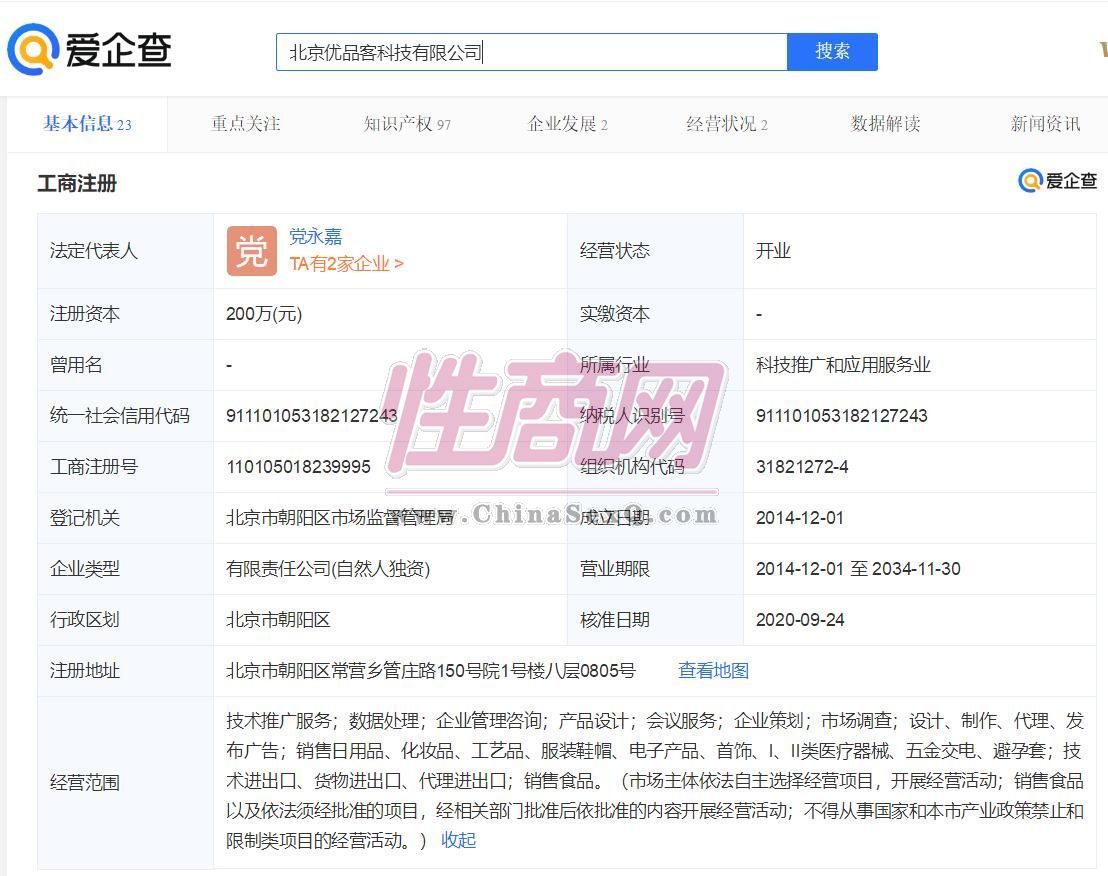Go to the 知识产权 tab
The height and width of the screenshot is (876, 1108).
406,124
